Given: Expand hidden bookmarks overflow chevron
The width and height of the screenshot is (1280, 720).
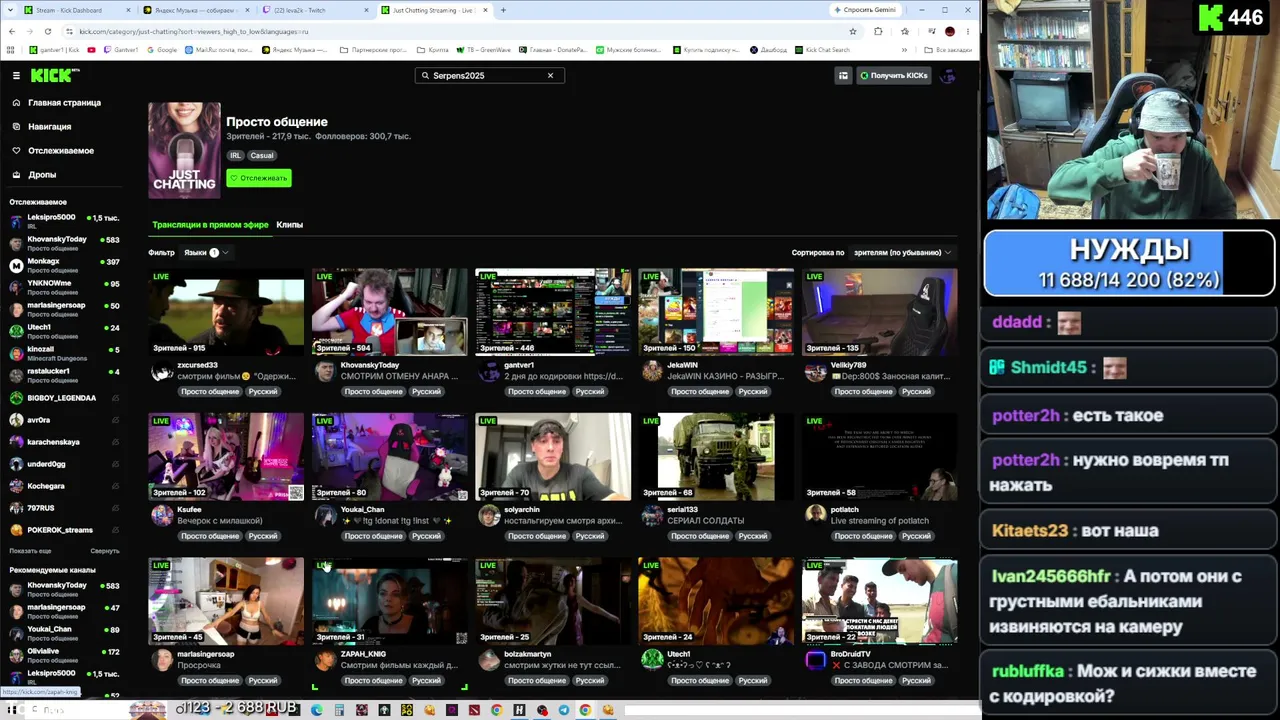Looking at the screenshot, I should (x=905, y=50).
